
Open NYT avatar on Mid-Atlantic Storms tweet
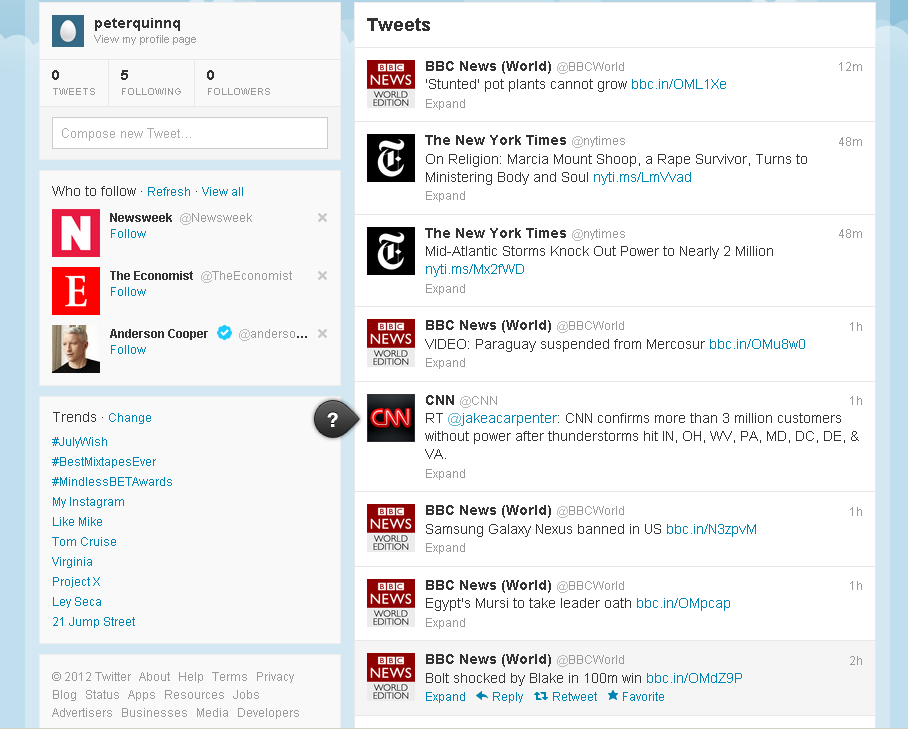[x=391, y=251]
